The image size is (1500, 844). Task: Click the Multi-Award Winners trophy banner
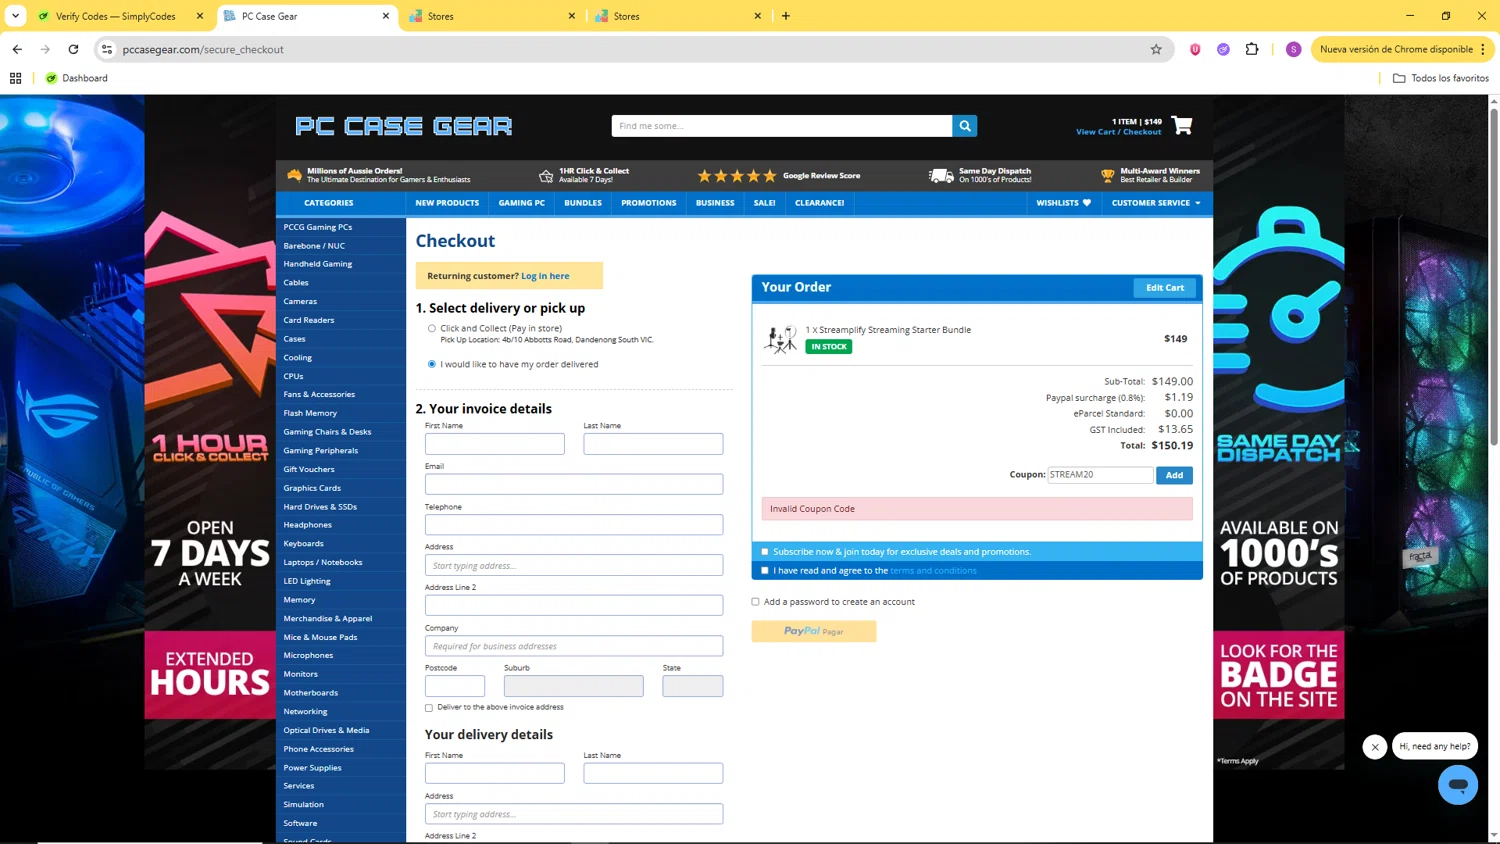1150,175
